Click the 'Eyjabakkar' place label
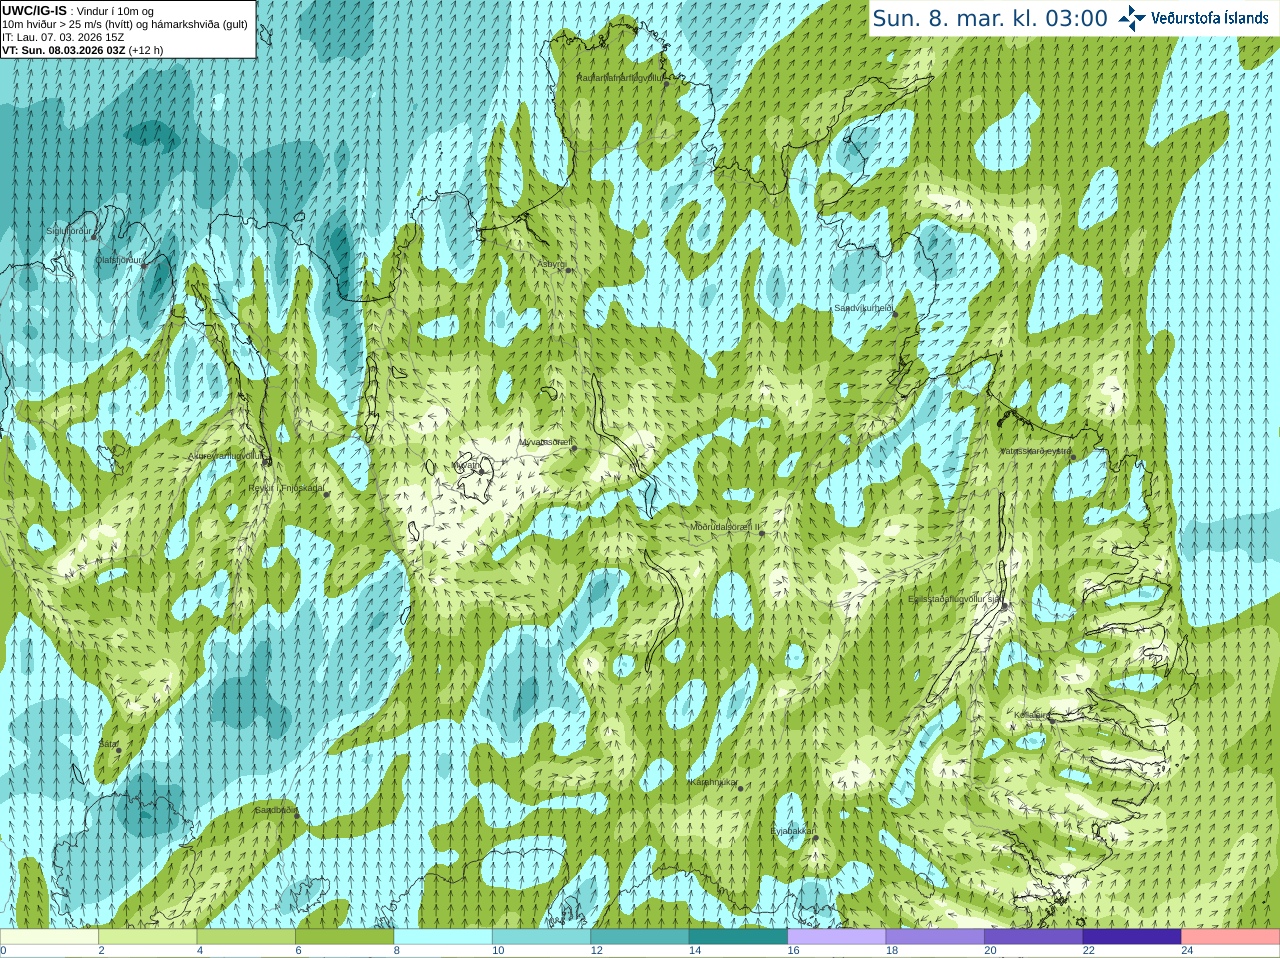This screenshot has height=958, width=1280. click(792, 831)
